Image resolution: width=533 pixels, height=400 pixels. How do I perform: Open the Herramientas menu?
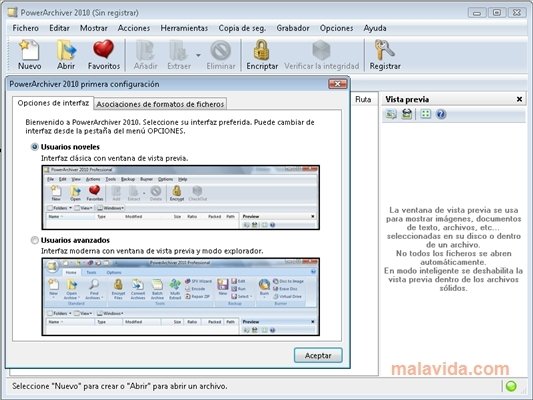184,28
